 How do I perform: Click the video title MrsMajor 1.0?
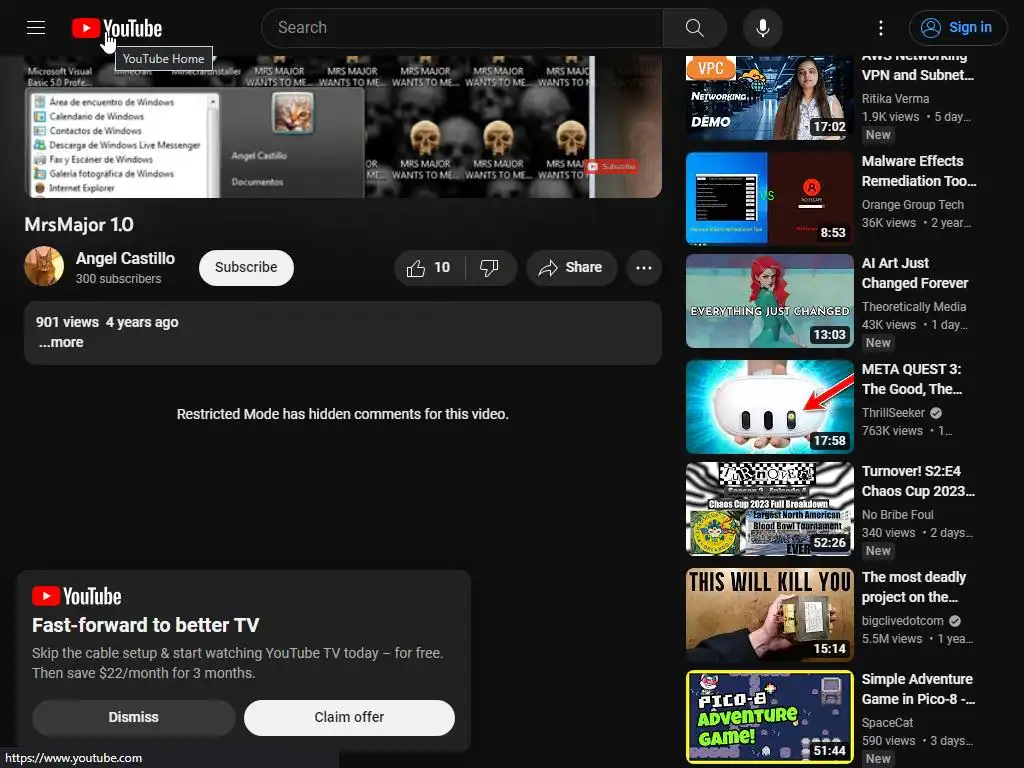pos(79,225)
